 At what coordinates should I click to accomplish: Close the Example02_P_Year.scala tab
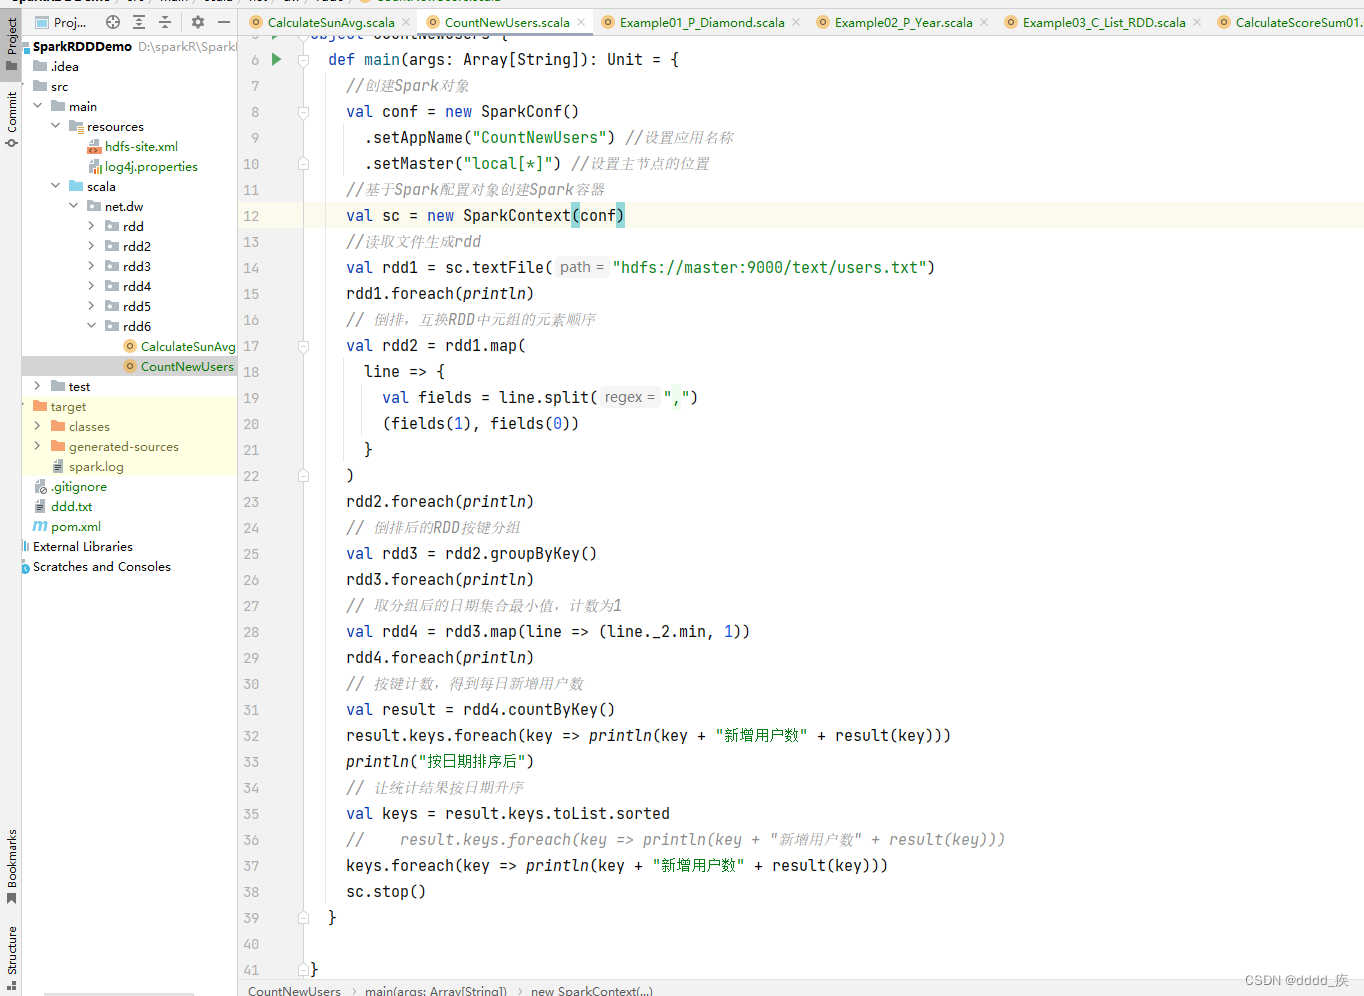pos(984,22)
